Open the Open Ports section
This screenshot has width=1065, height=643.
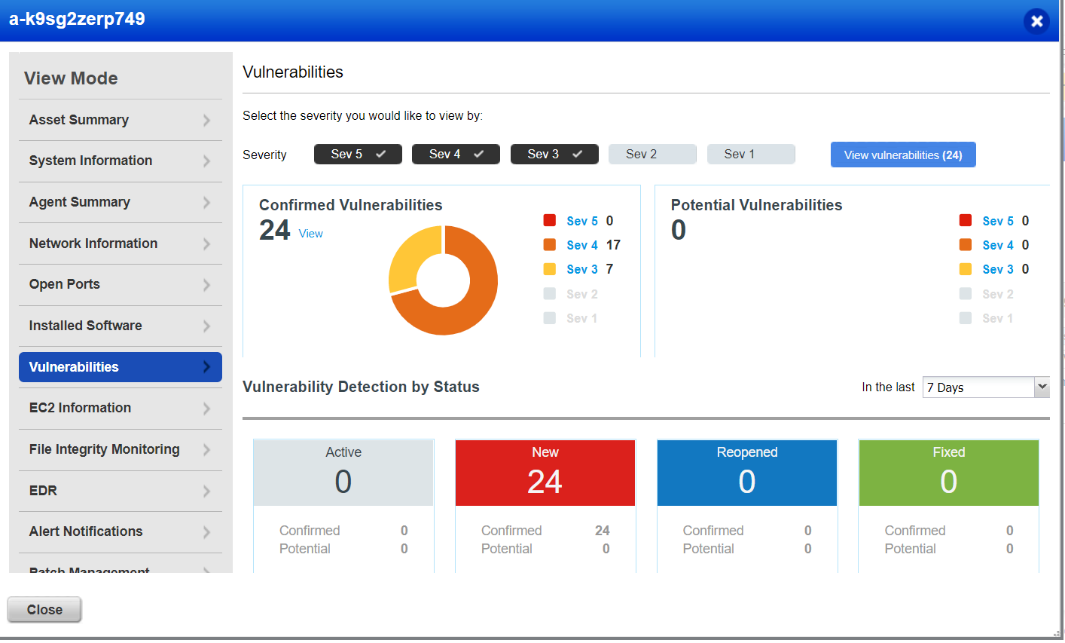click(64, 284)
